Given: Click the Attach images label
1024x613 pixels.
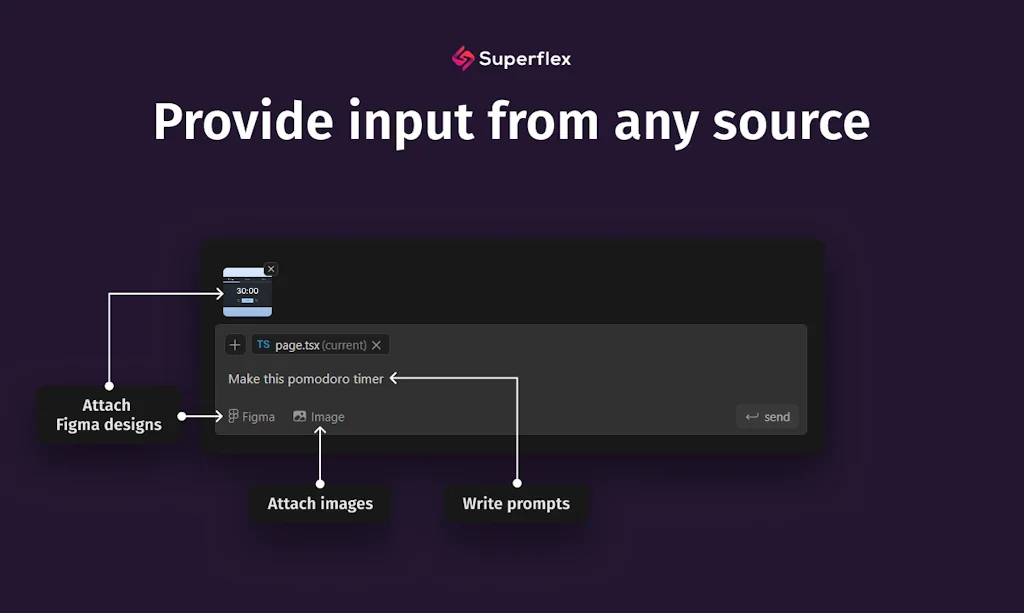Looking at the screenshot, I should [320, 503].
